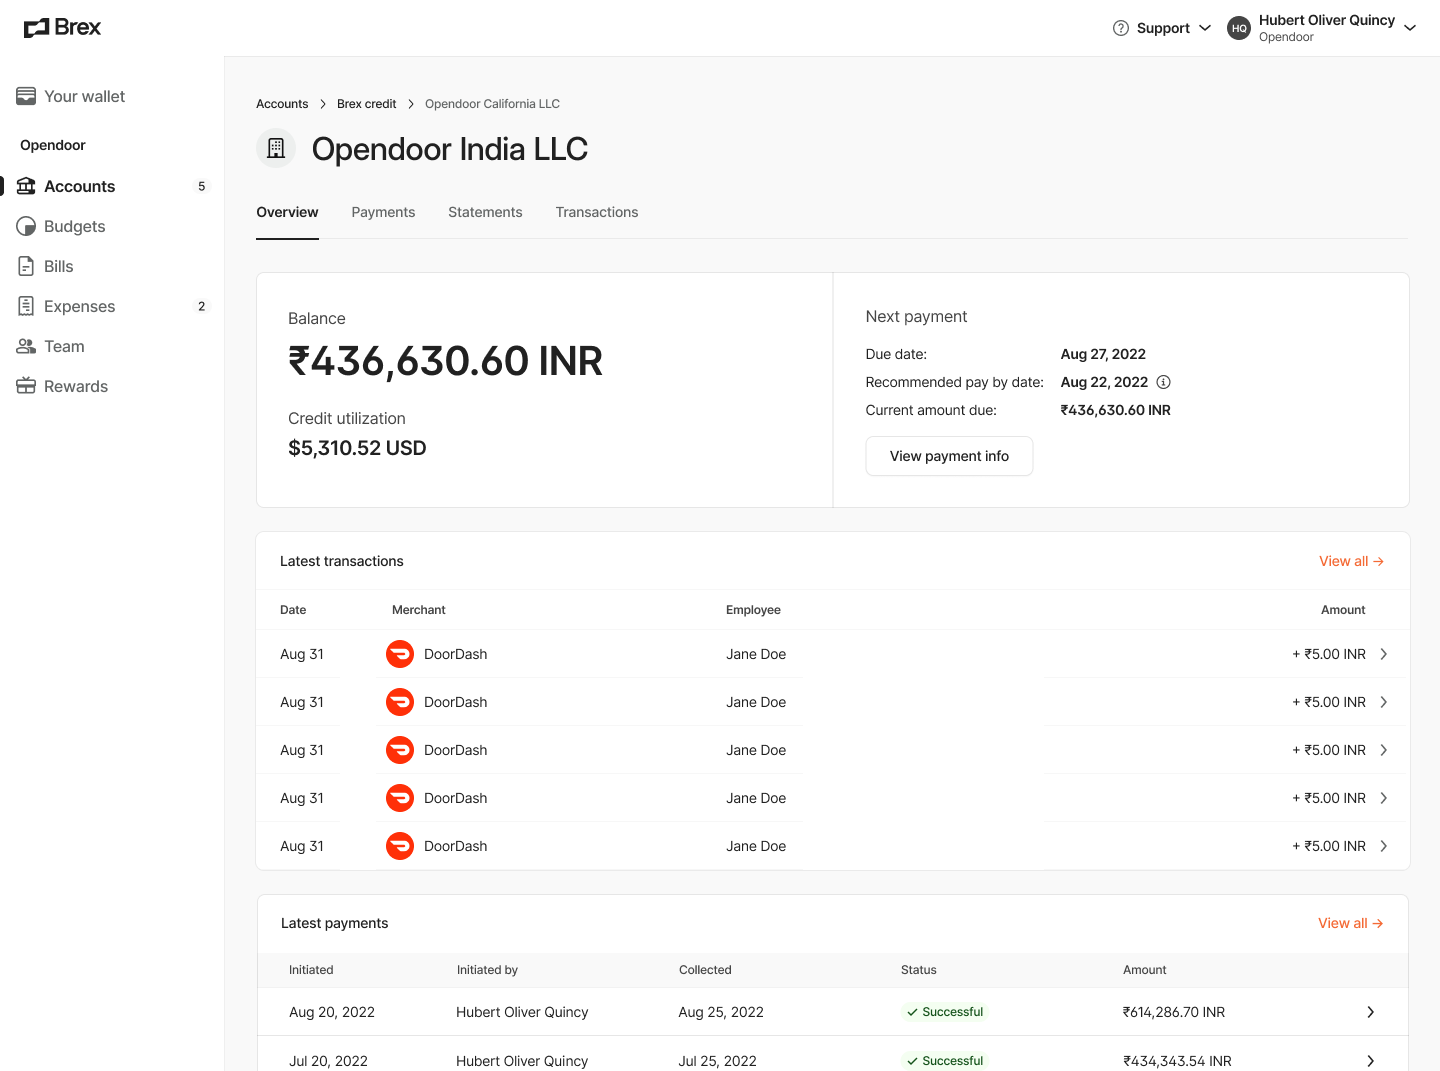Viewport: 1440px width, 1071px height.
Task: Go to Budgets in the sidebar
Action: pos(112,226)
